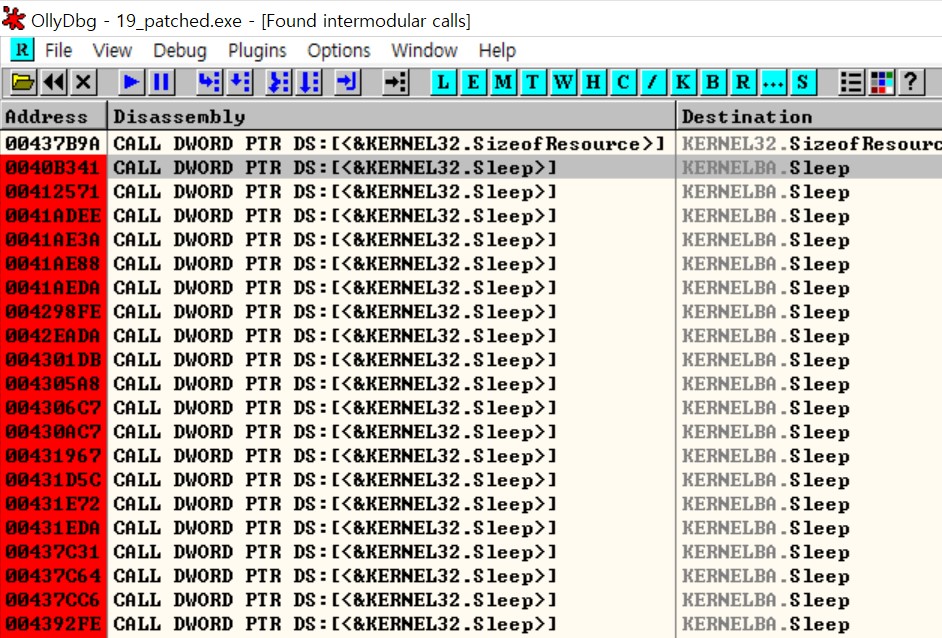The width and height of the screenshot is (942, 638).
Task: Show Breakpoints with B button
Action: tap(713, 82)
